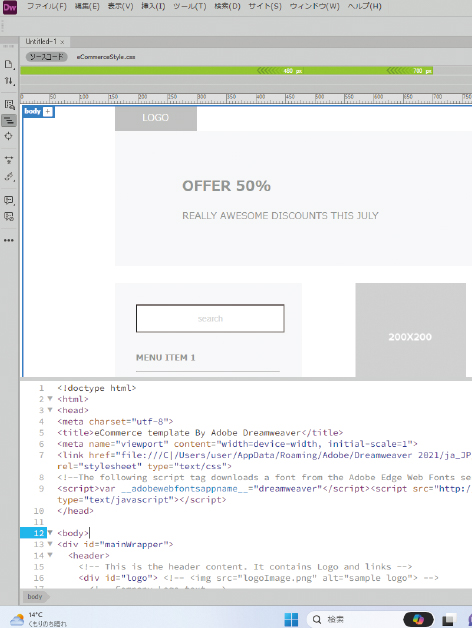Click the REALLY AWESOME DISCOUNTS THIS JULY text
Image resolution: width=472 pixels, height=628 pixels.
(x=280, y=215)
